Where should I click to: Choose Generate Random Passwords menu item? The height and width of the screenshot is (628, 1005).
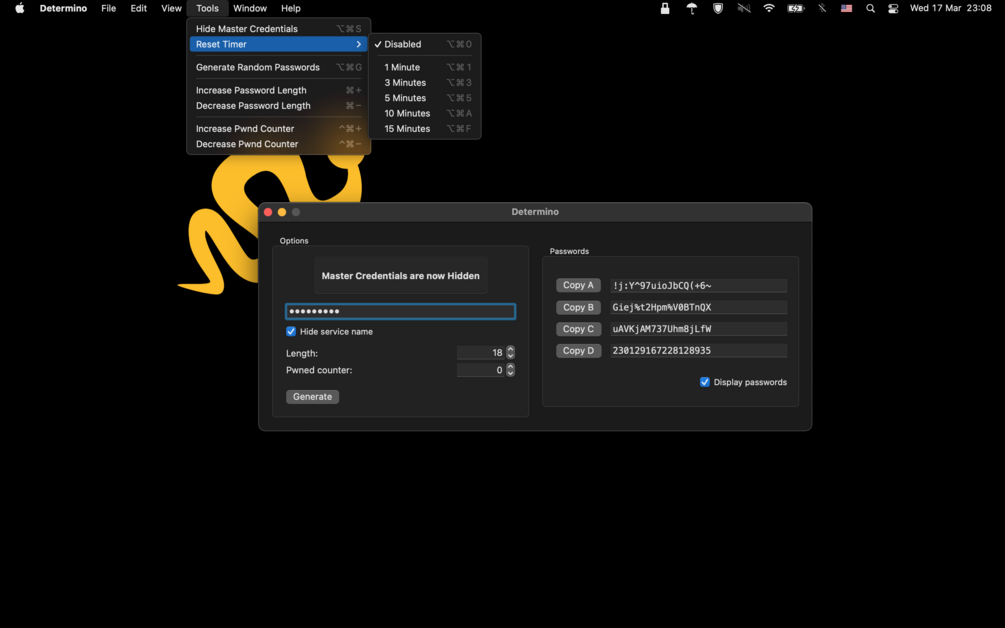278,67
